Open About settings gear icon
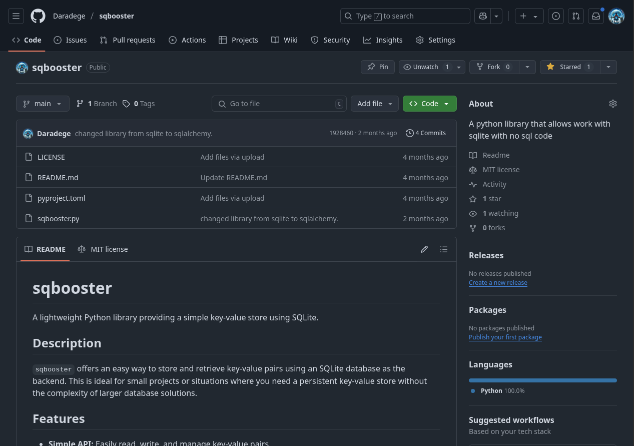 click(x=613, y=104)
